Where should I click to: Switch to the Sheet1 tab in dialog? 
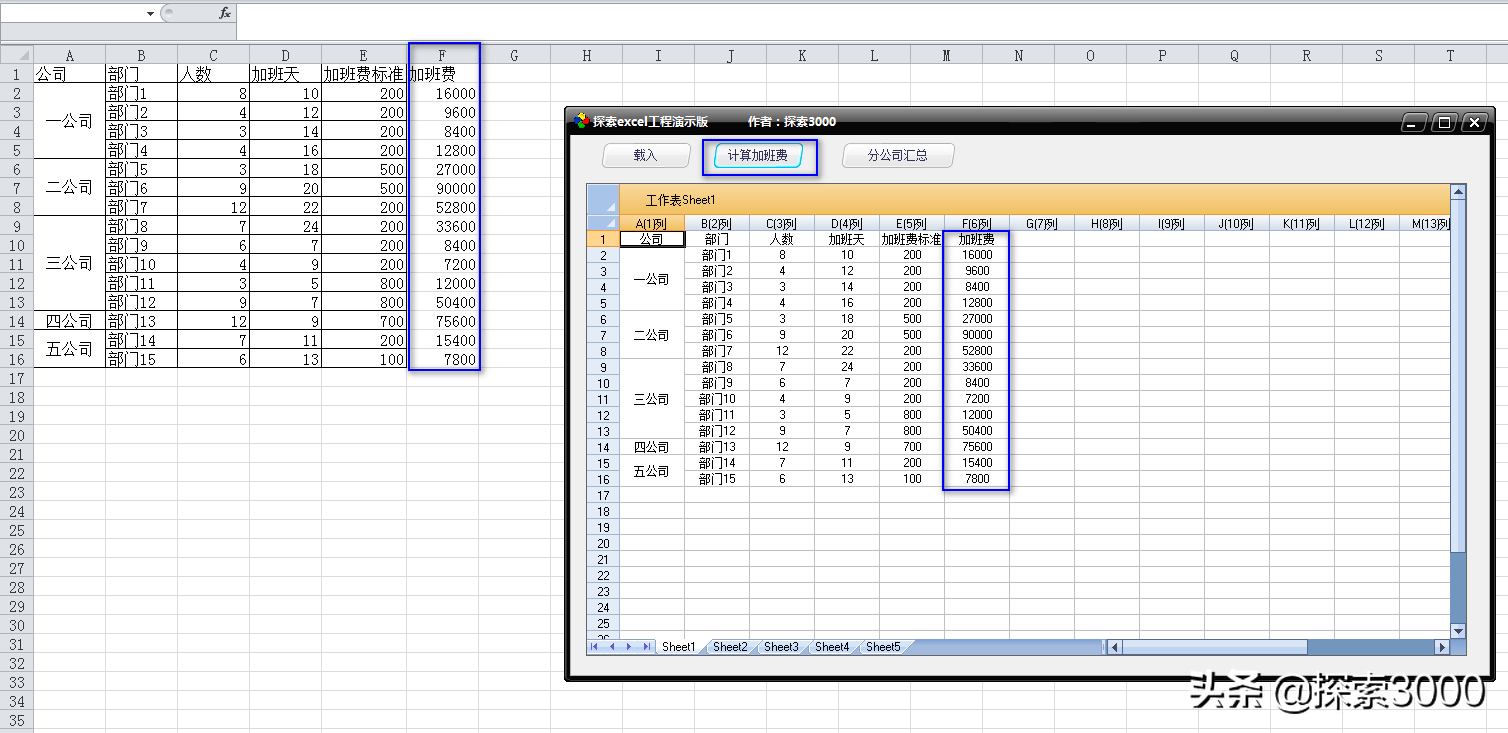(678, 647)
